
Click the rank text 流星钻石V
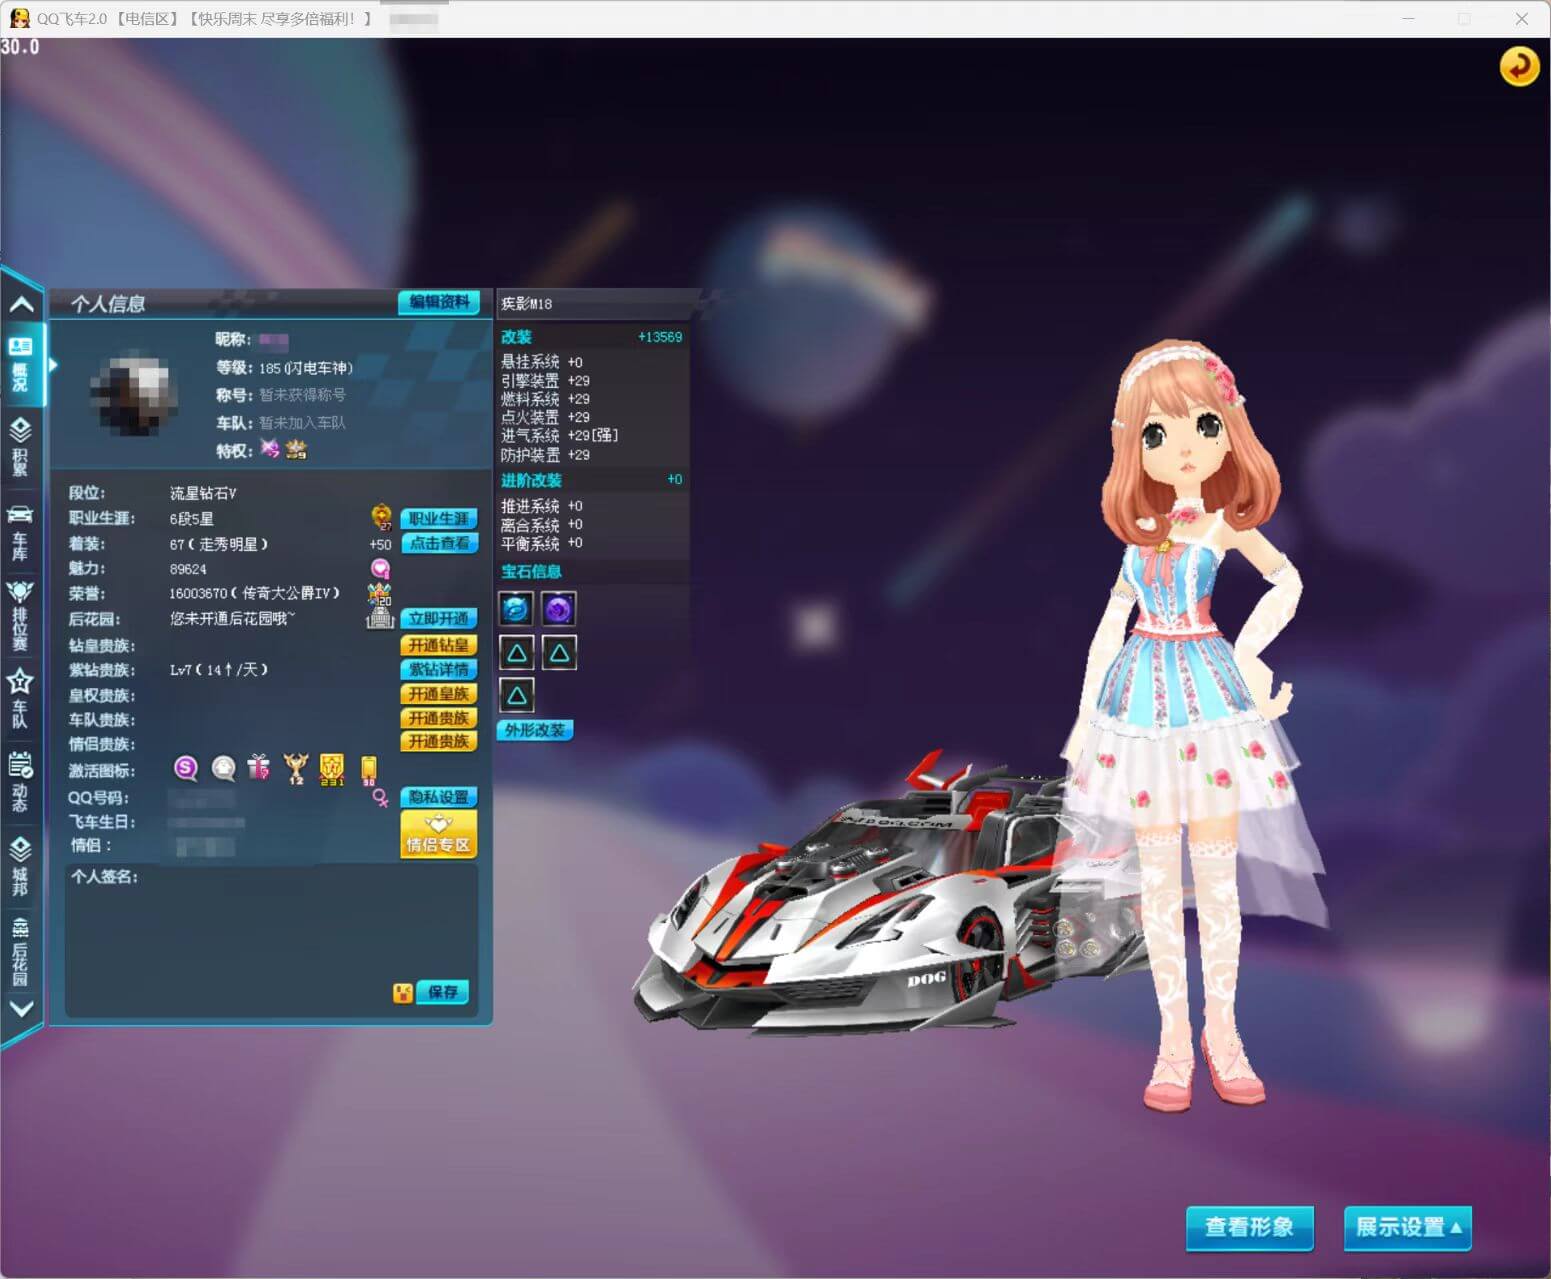203,493
